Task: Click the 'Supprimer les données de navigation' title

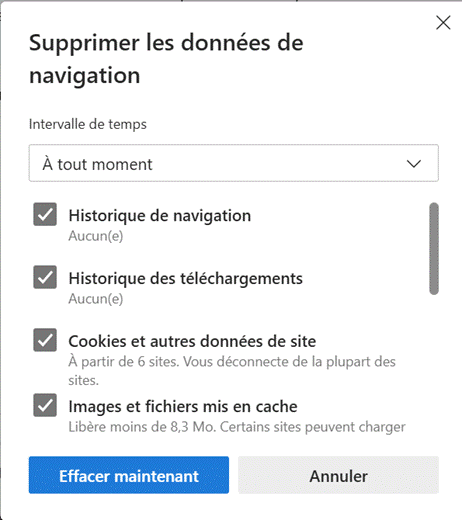Action: tap(166, 59)
